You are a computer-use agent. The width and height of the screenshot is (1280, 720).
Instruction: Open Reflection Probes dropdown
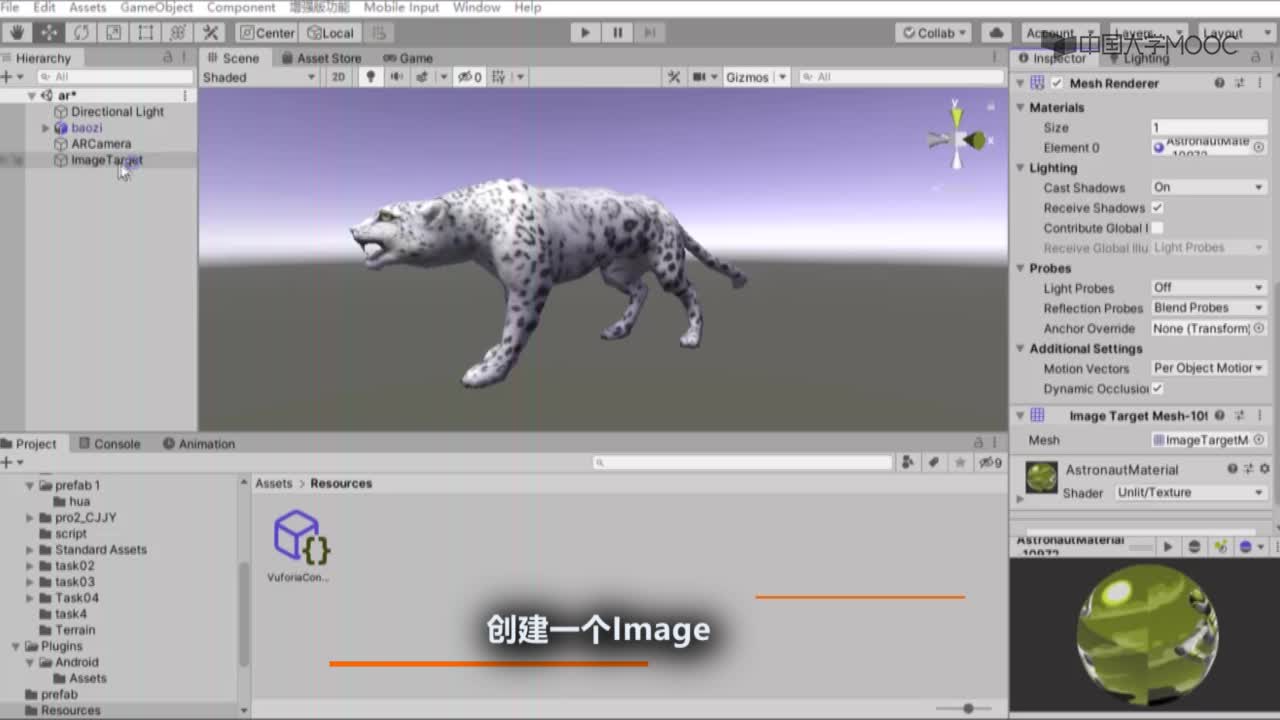1208,308
